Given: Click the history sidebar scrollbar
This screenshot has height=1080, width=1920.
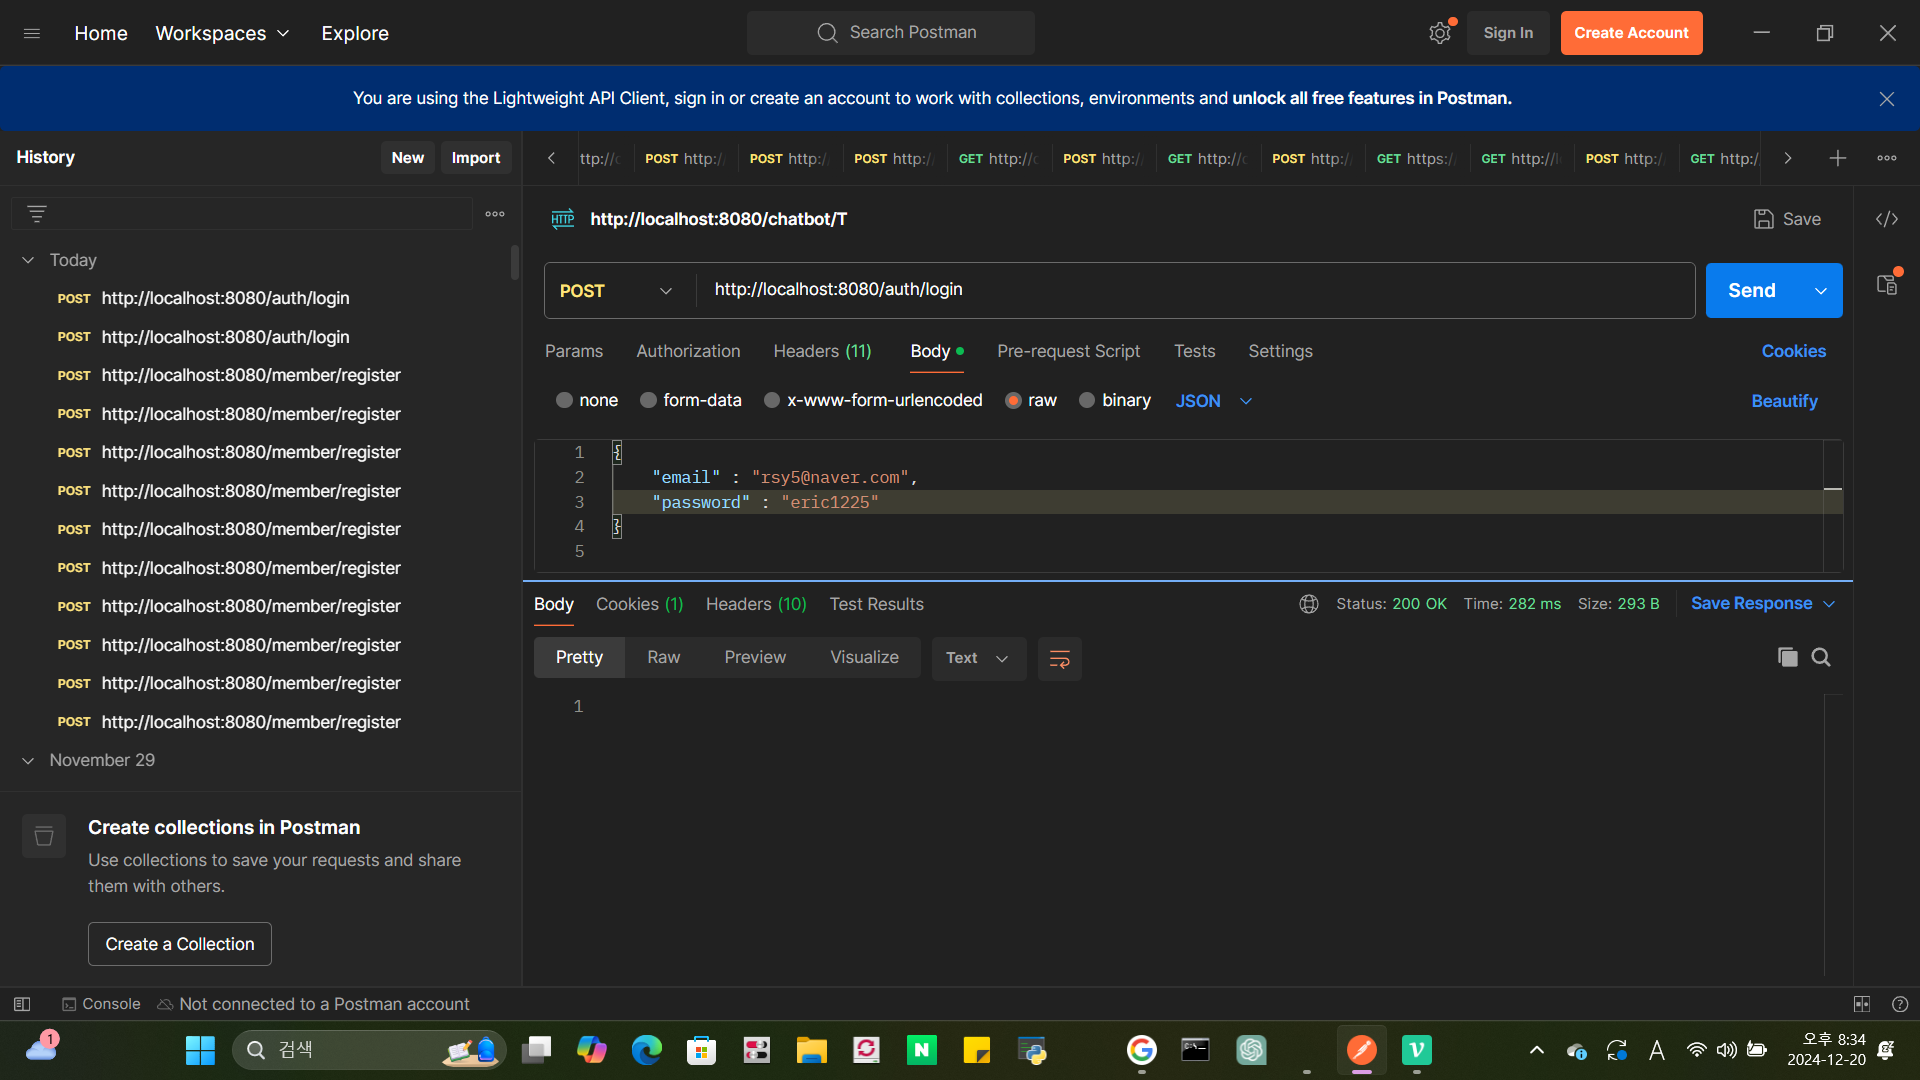Looking at the screenshot, I should (514, 263).
